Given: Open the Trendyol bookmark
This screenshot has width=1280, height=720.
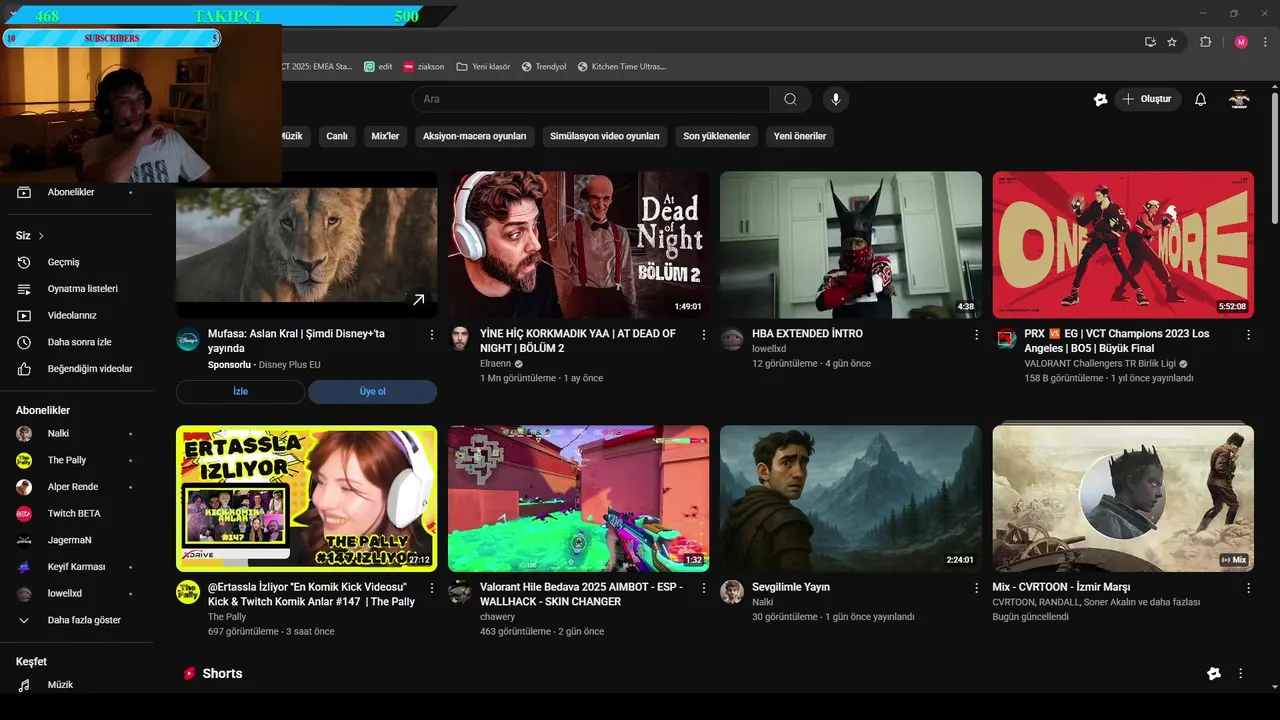Looking at the screenshot, I should pyautogui.click(x=543, y=67).
